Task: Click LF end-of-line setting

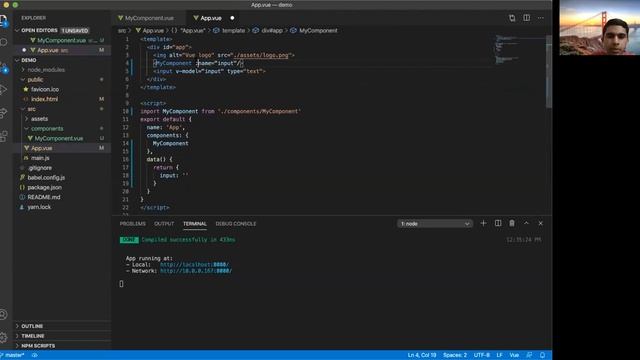Action: [499, 355]
